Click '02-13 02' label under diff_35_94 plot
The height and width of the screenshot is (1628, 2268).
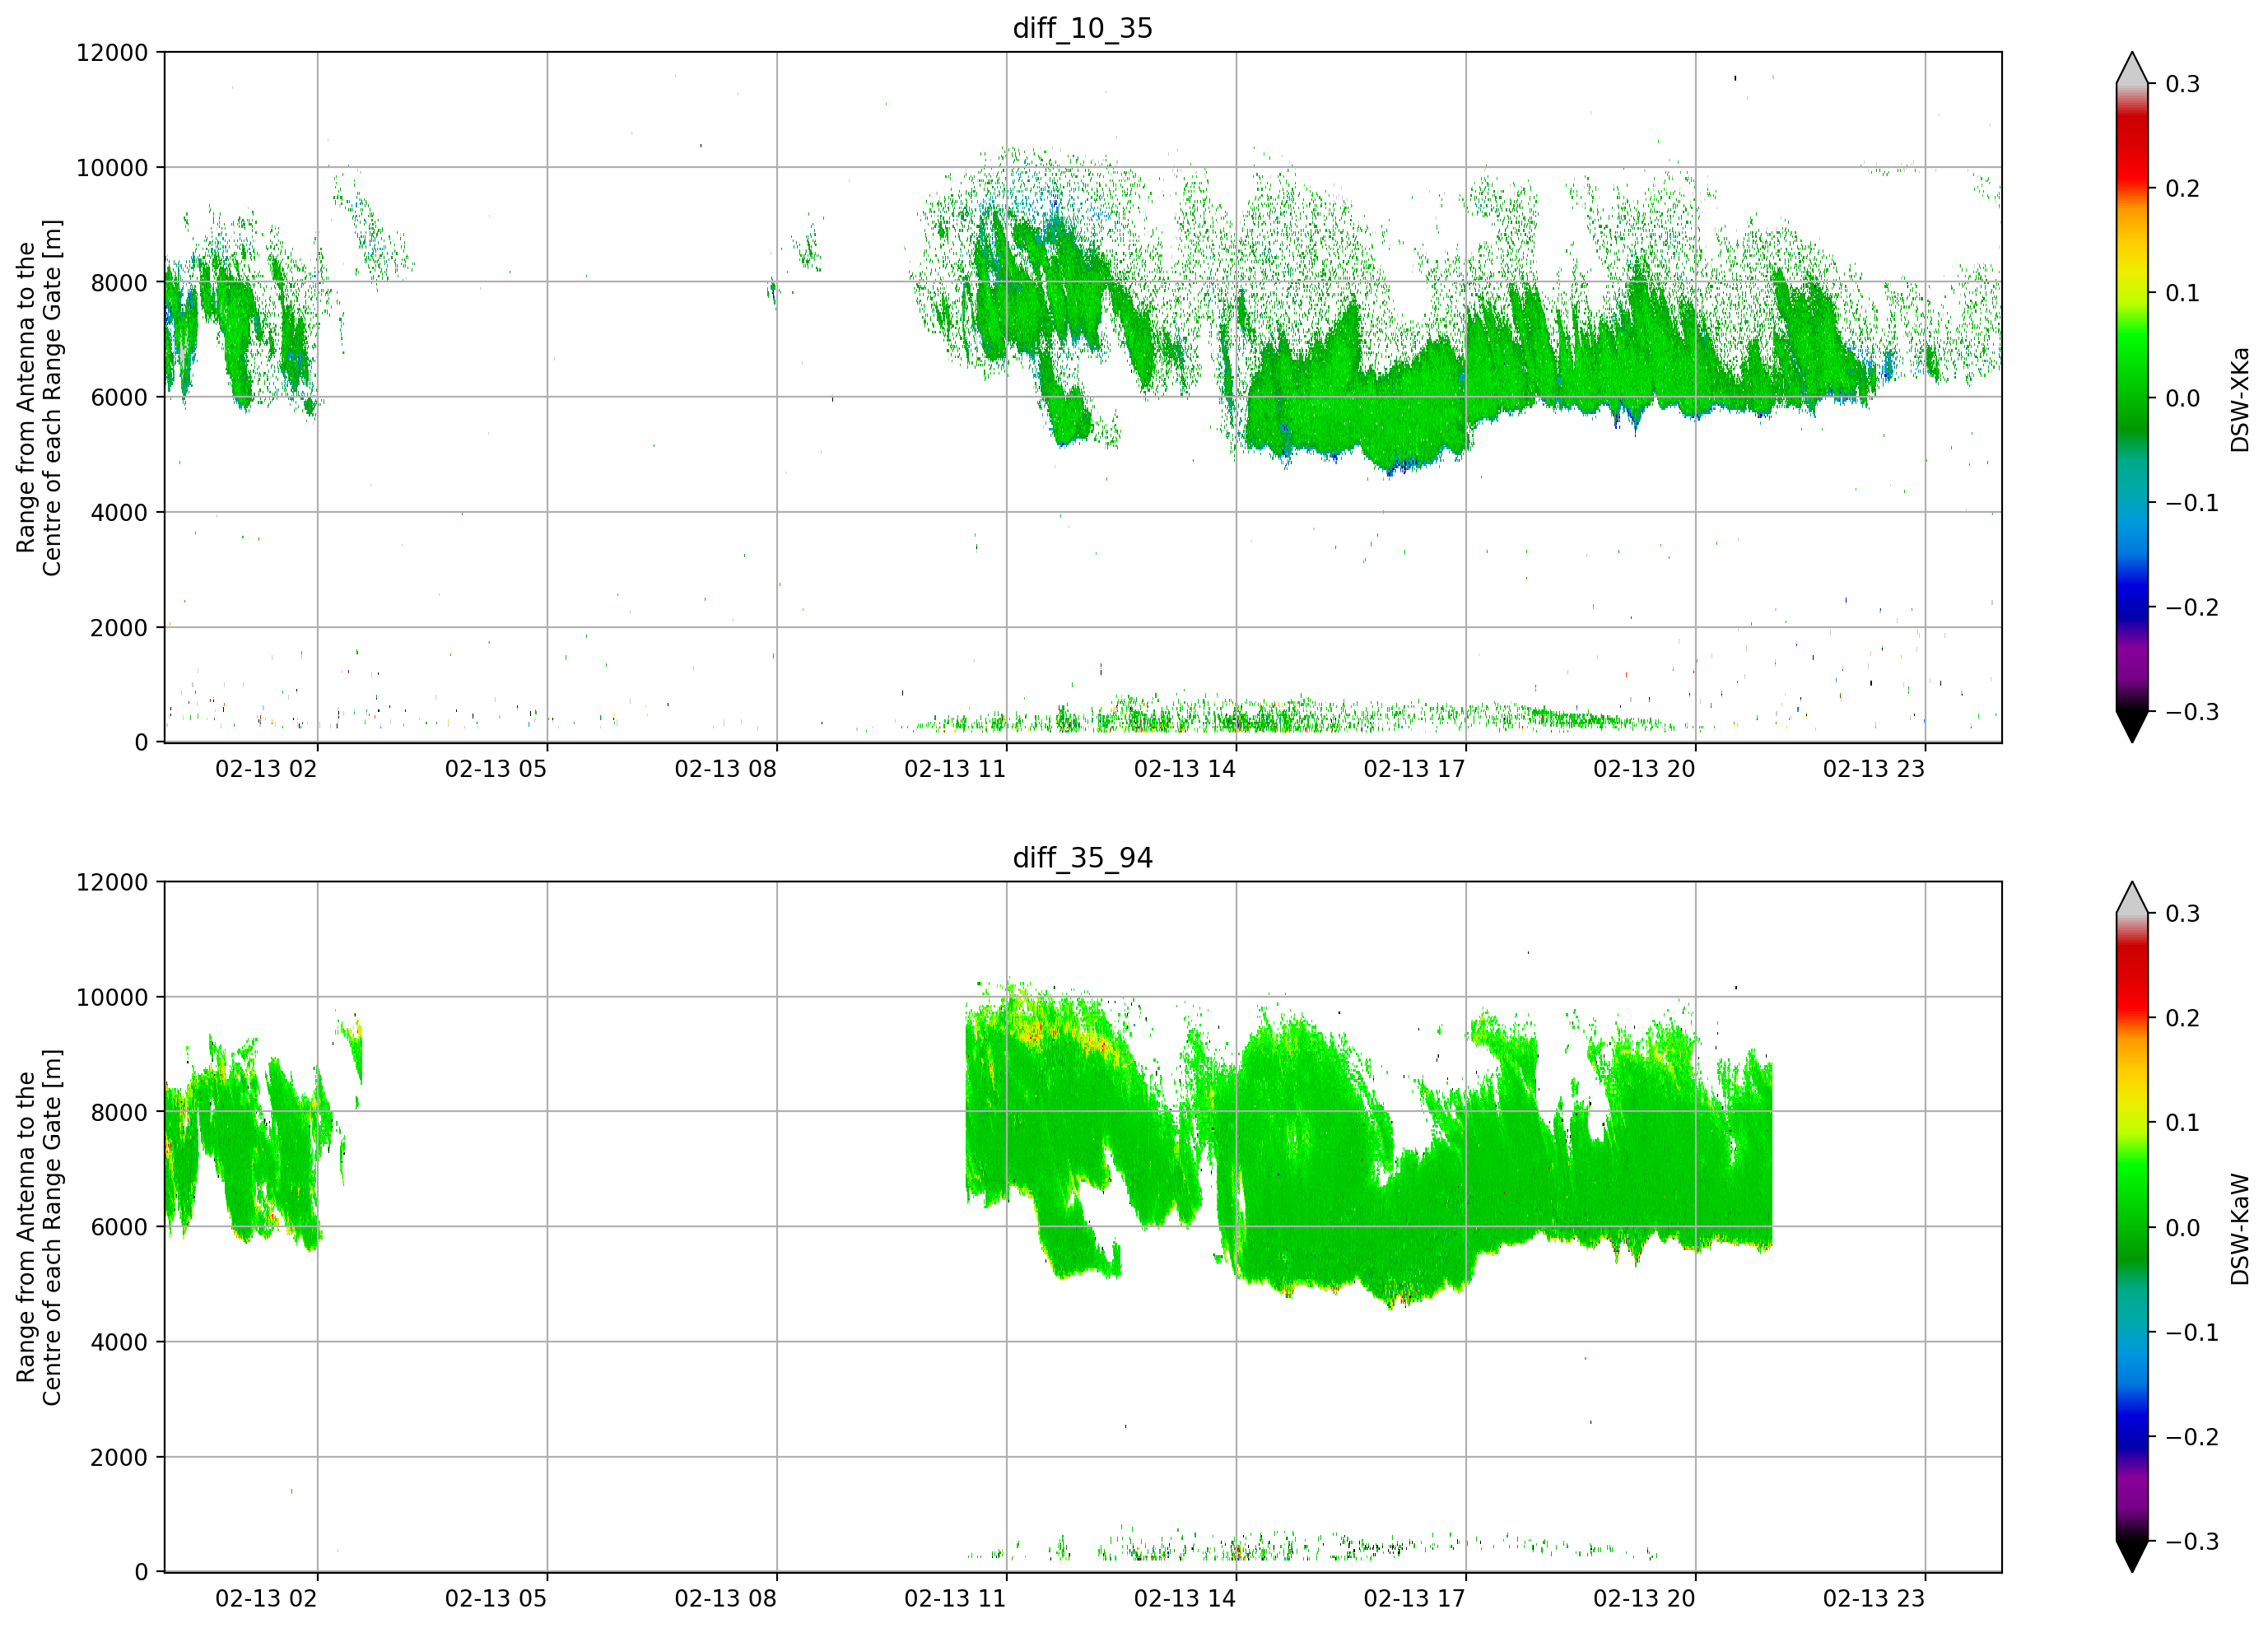coord(266,1599)
